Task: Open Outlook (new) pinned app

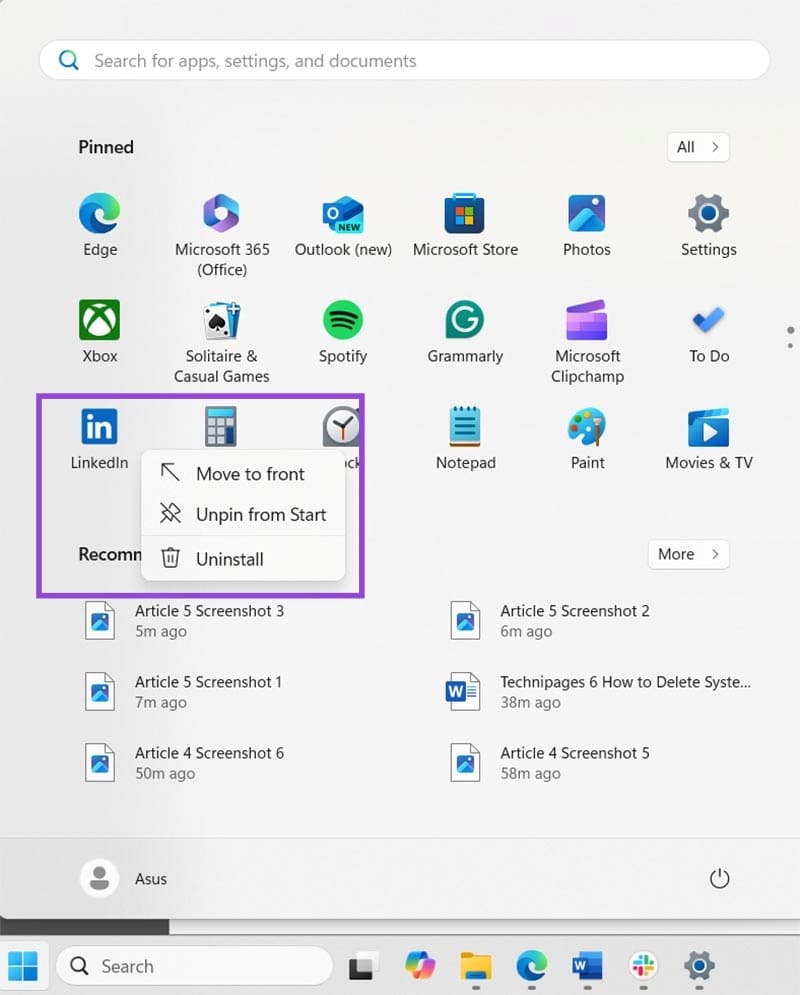Action: [343, 225]
